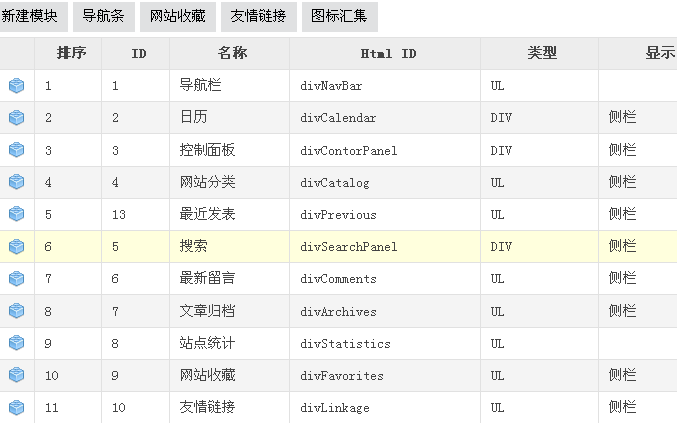Viewport: 677px width, 423px height.
Task: Click the cube icon in 最近发表 row
Action: tap(16, 214)
